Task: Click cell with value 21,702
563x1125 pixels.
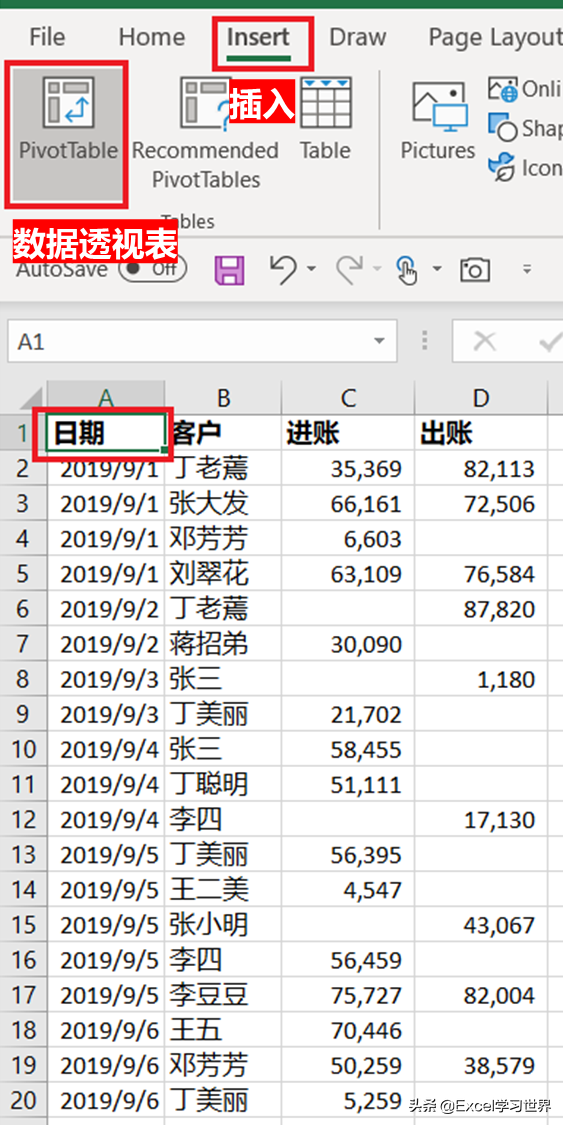Action: 349,715
